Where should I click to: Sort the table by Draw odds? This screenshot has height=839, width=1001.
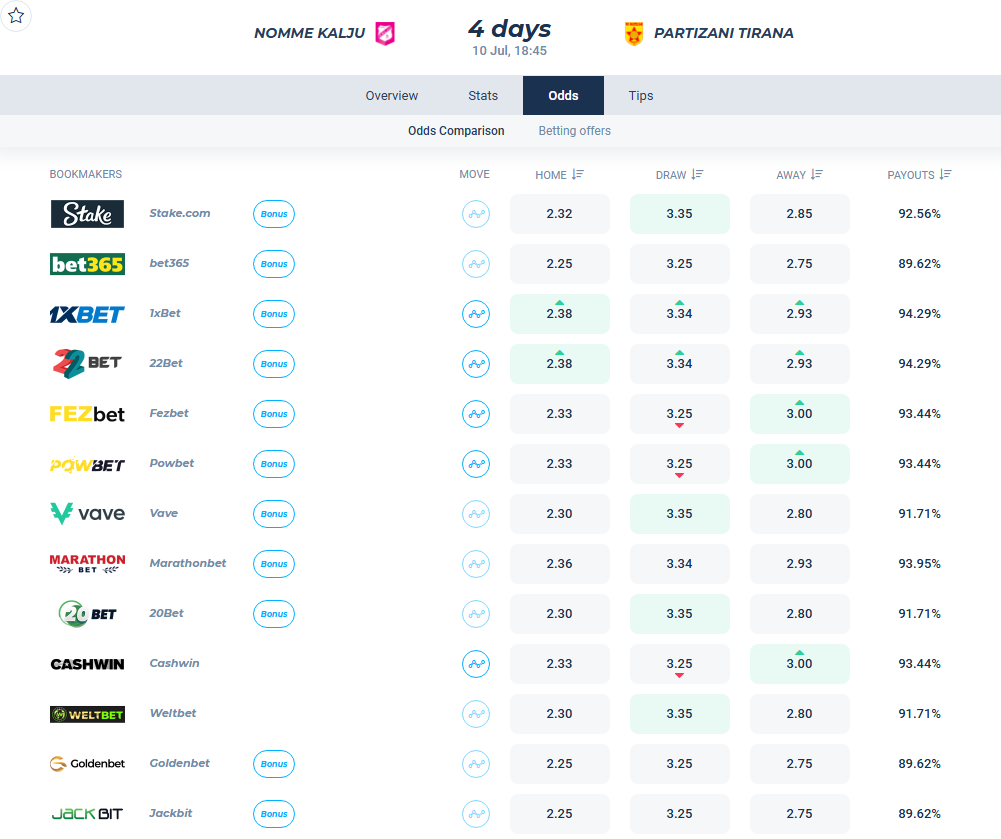pyautogui.click(x=679, y=174)
